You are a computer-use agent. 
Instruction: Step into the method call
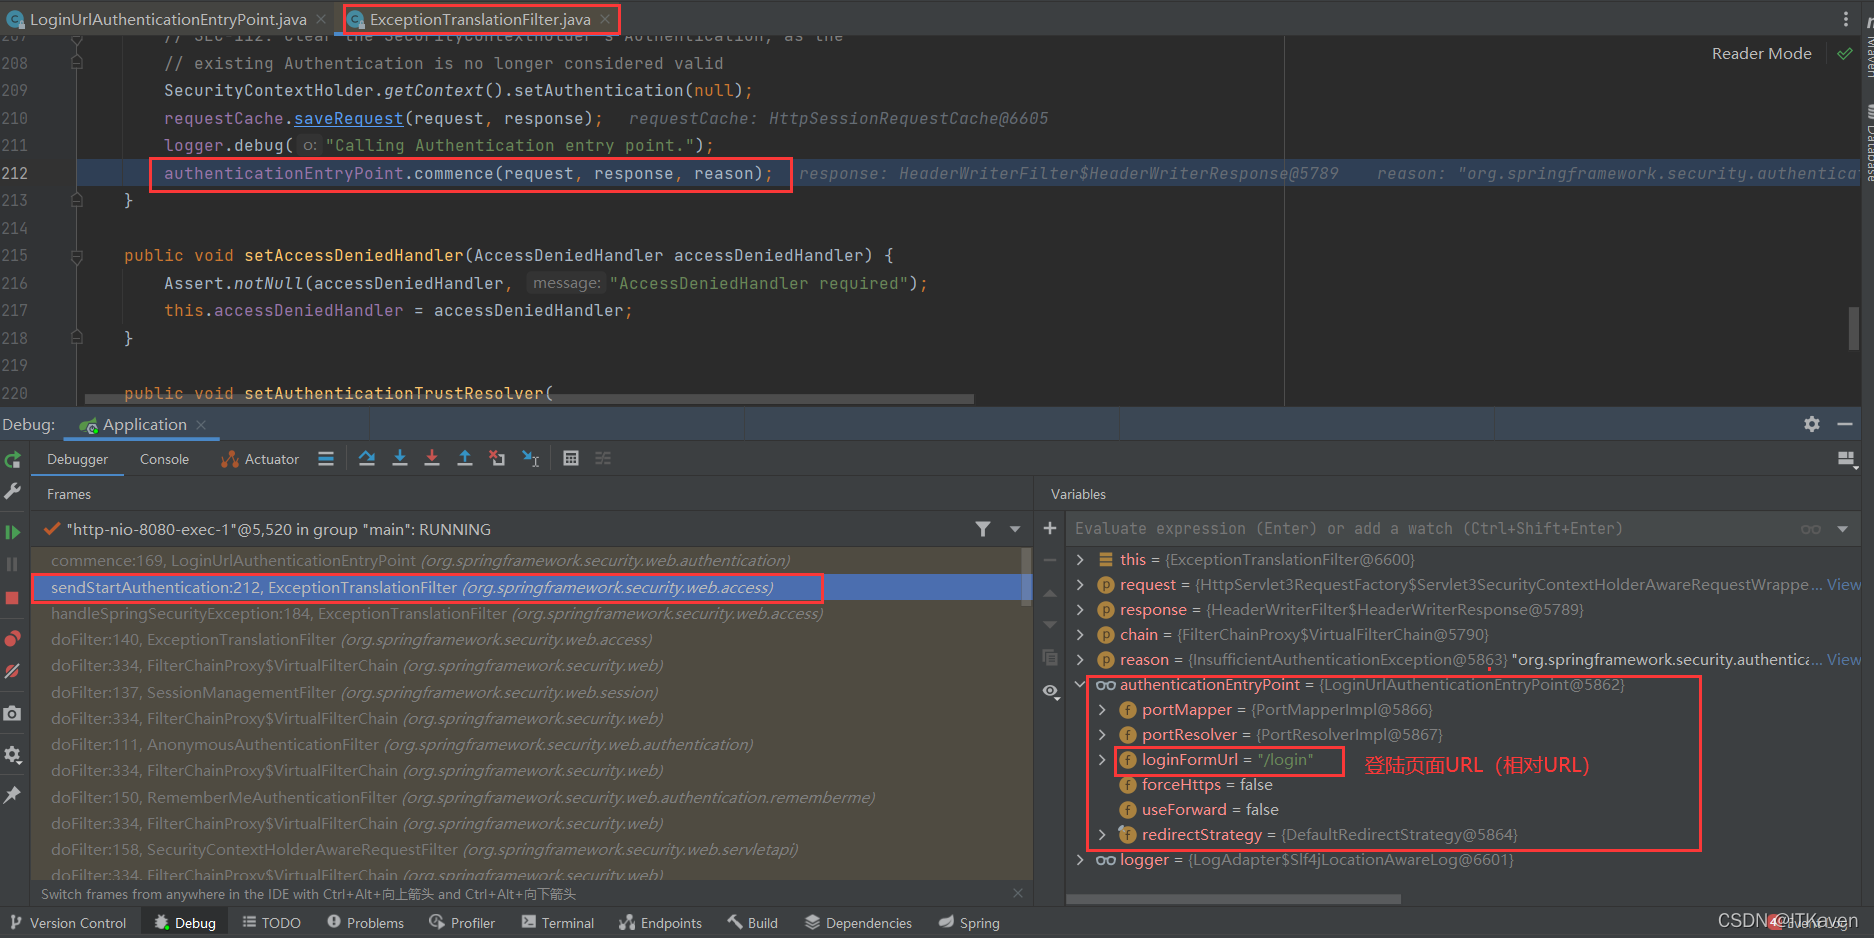pos(400,458)
